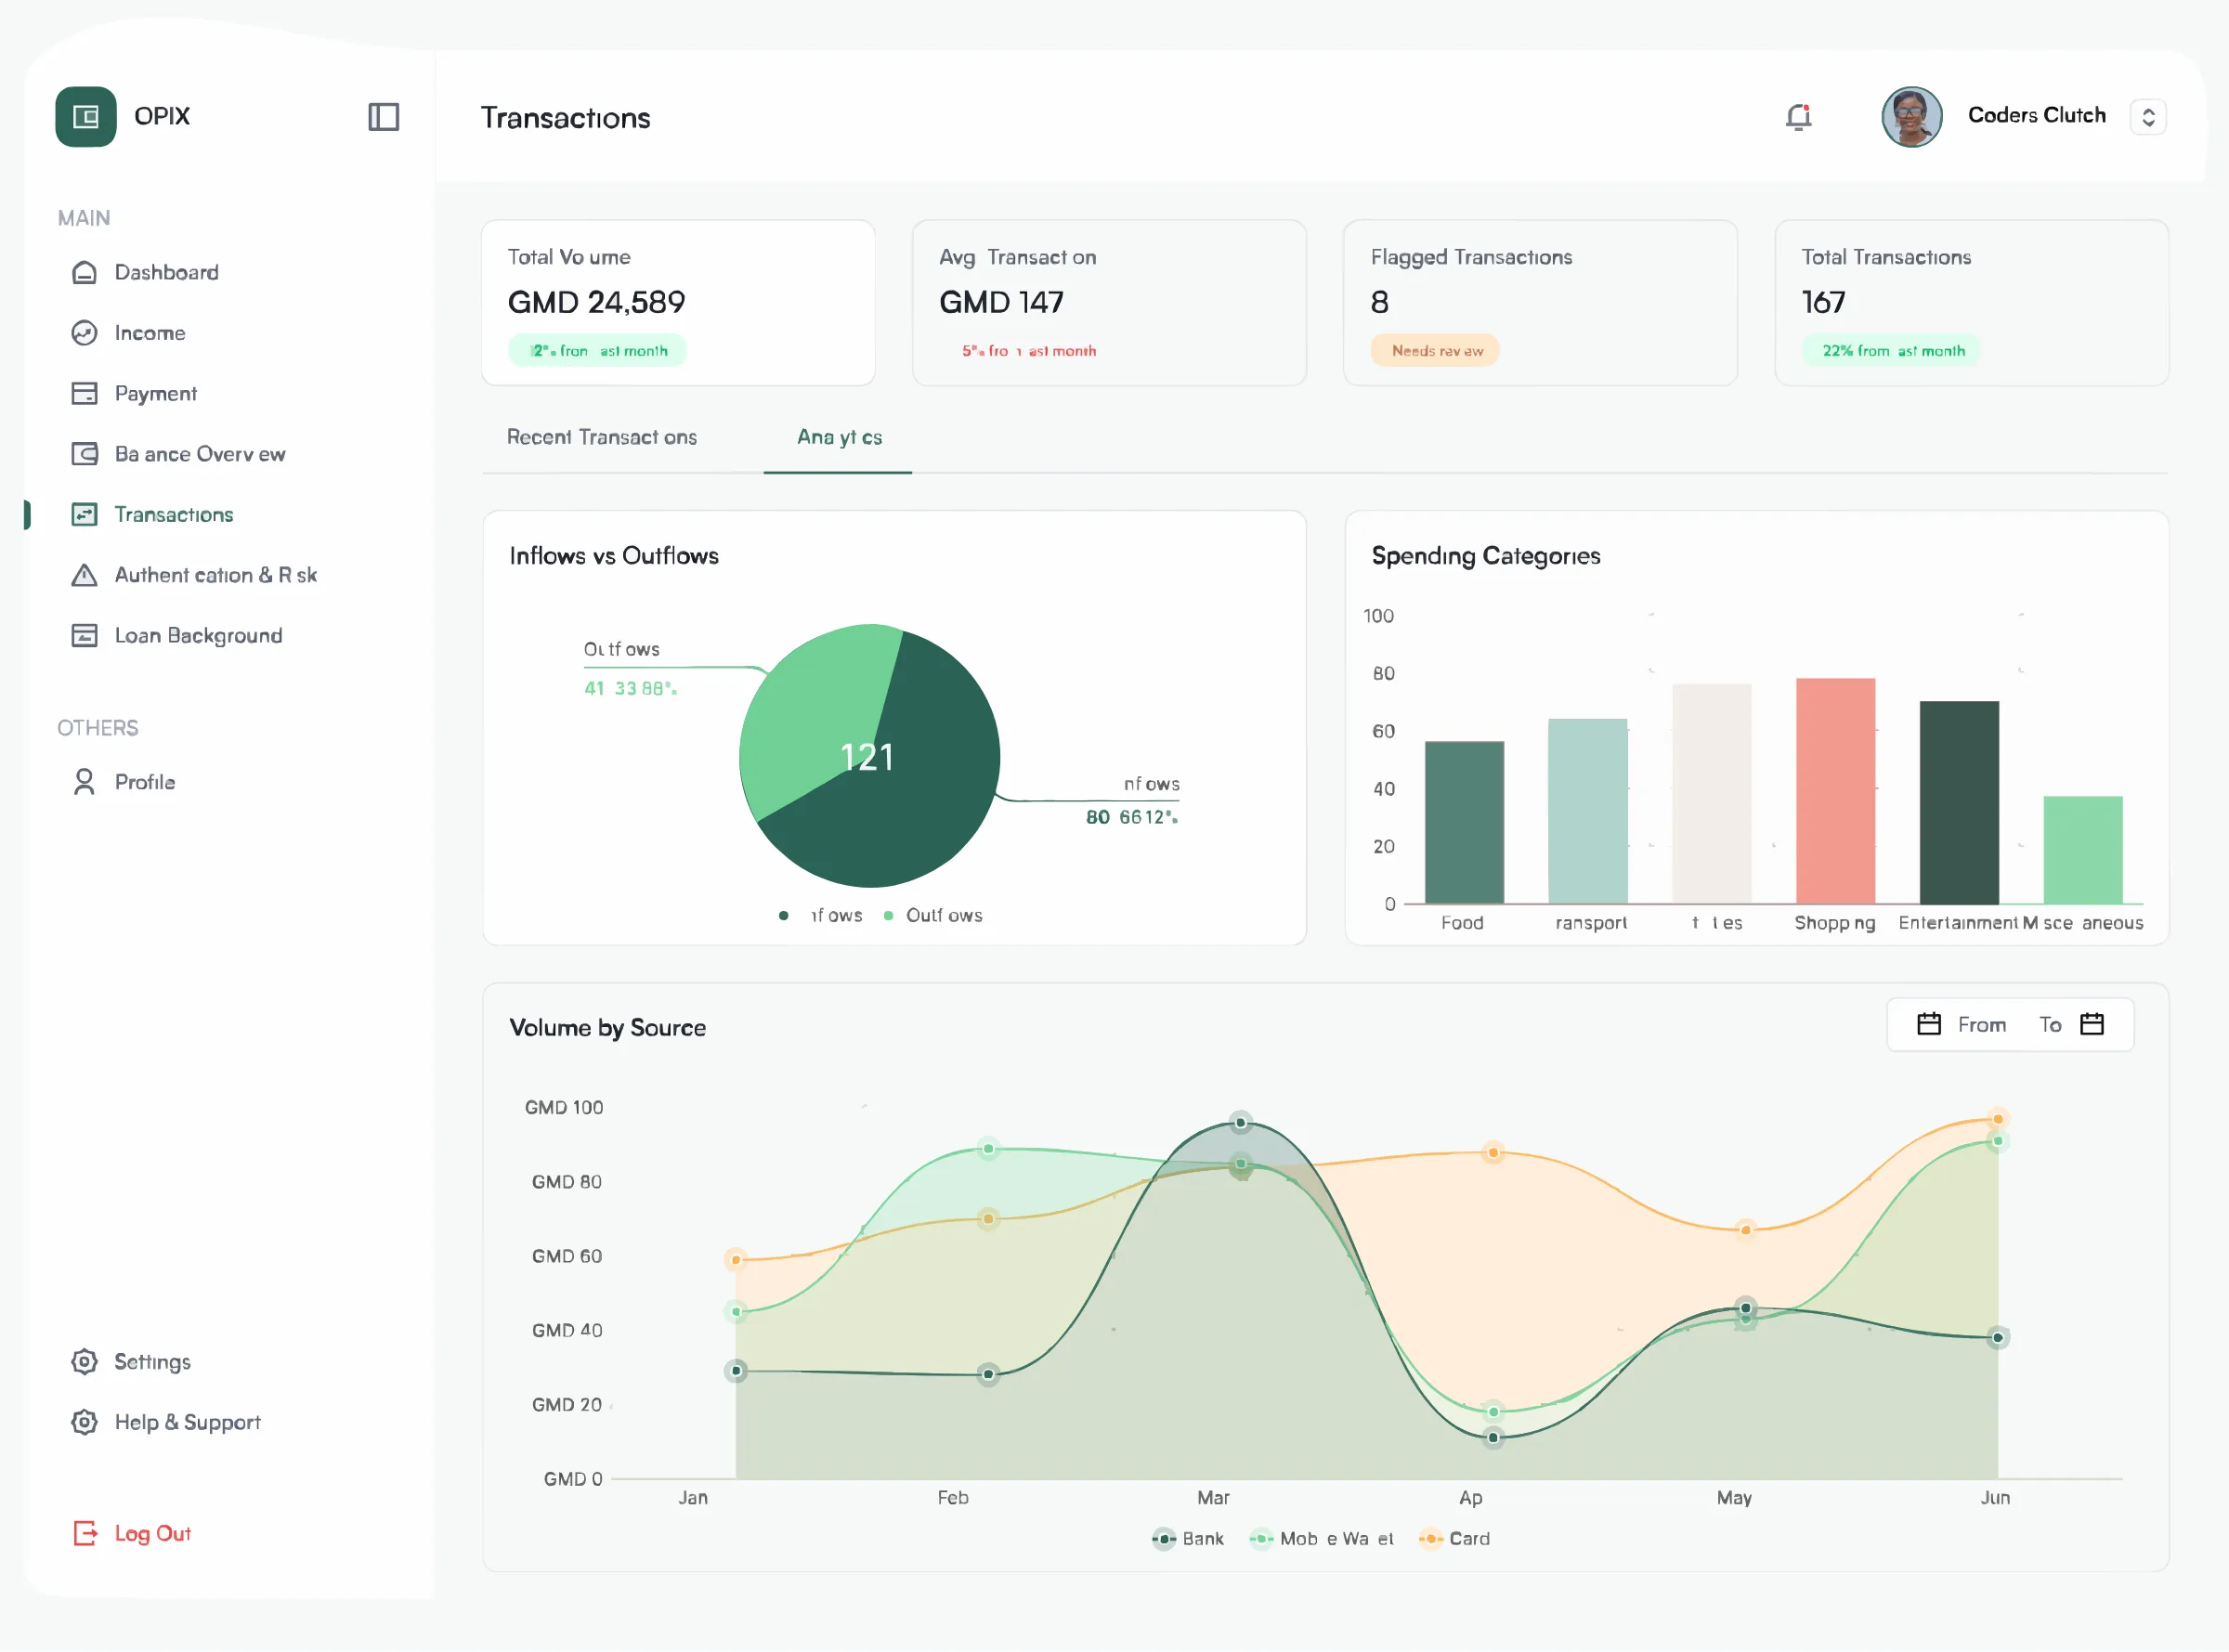This screenshot has width=2229, height=1652.
Task: Click the Total Volume card
Action: (679, 303)
